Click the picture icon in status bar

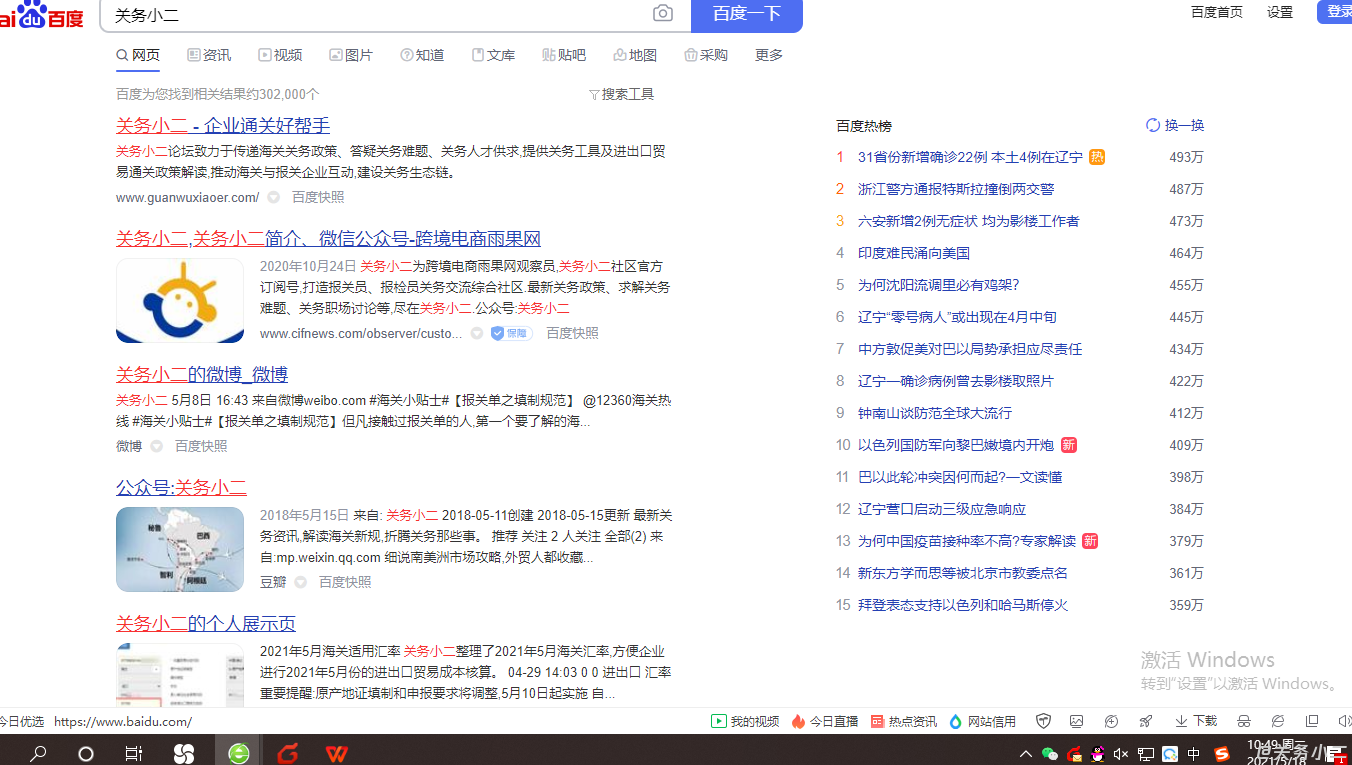[1077, 721]
